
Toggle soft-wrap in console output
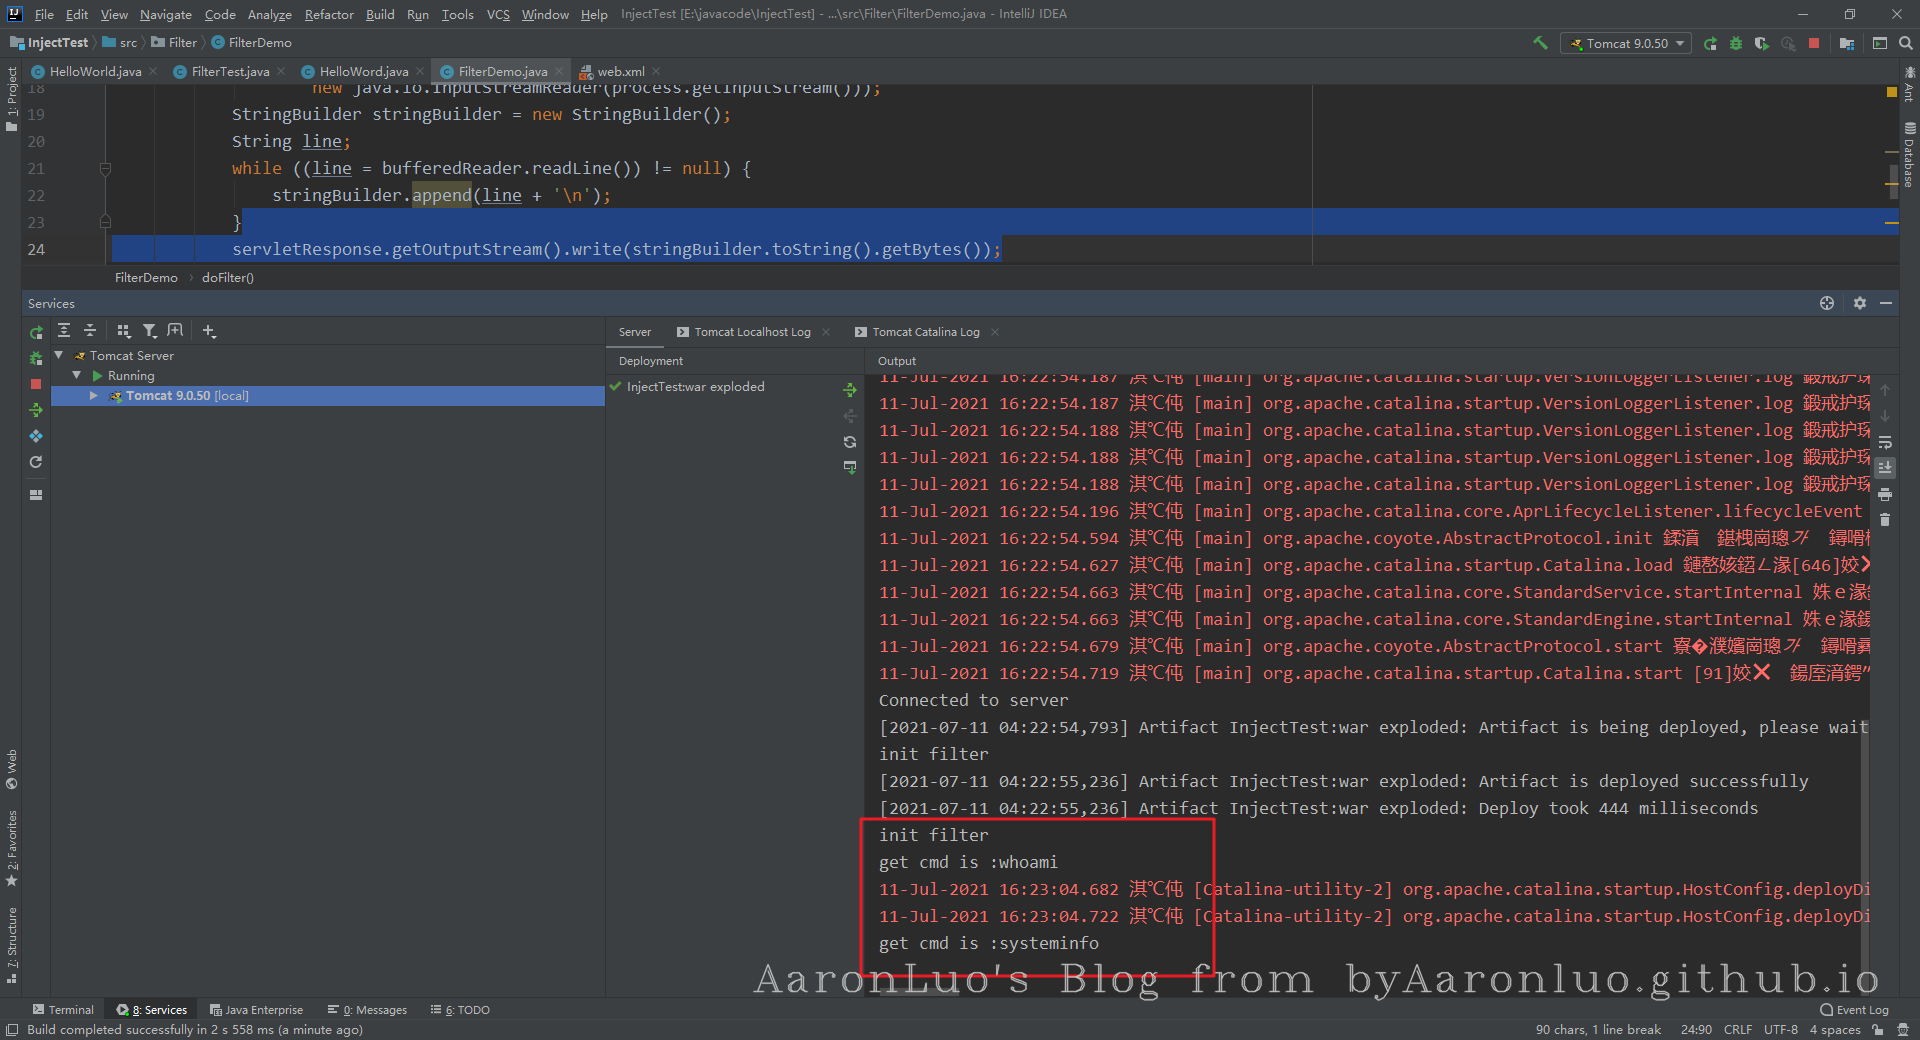(1885, 442)
